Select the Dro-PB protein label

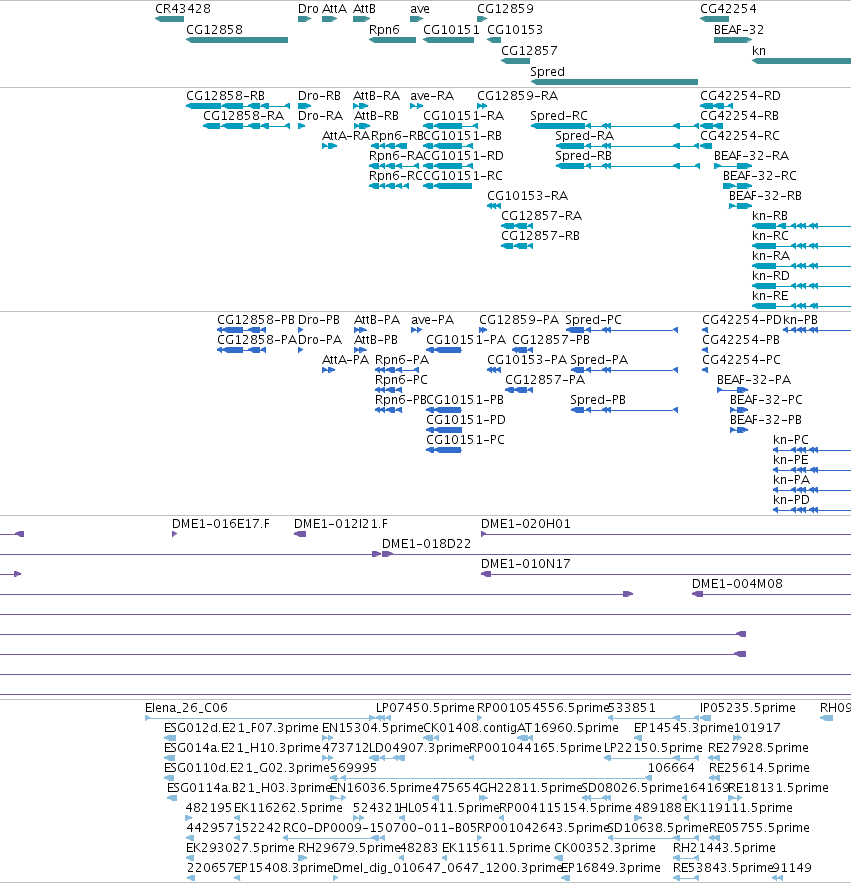319,320
